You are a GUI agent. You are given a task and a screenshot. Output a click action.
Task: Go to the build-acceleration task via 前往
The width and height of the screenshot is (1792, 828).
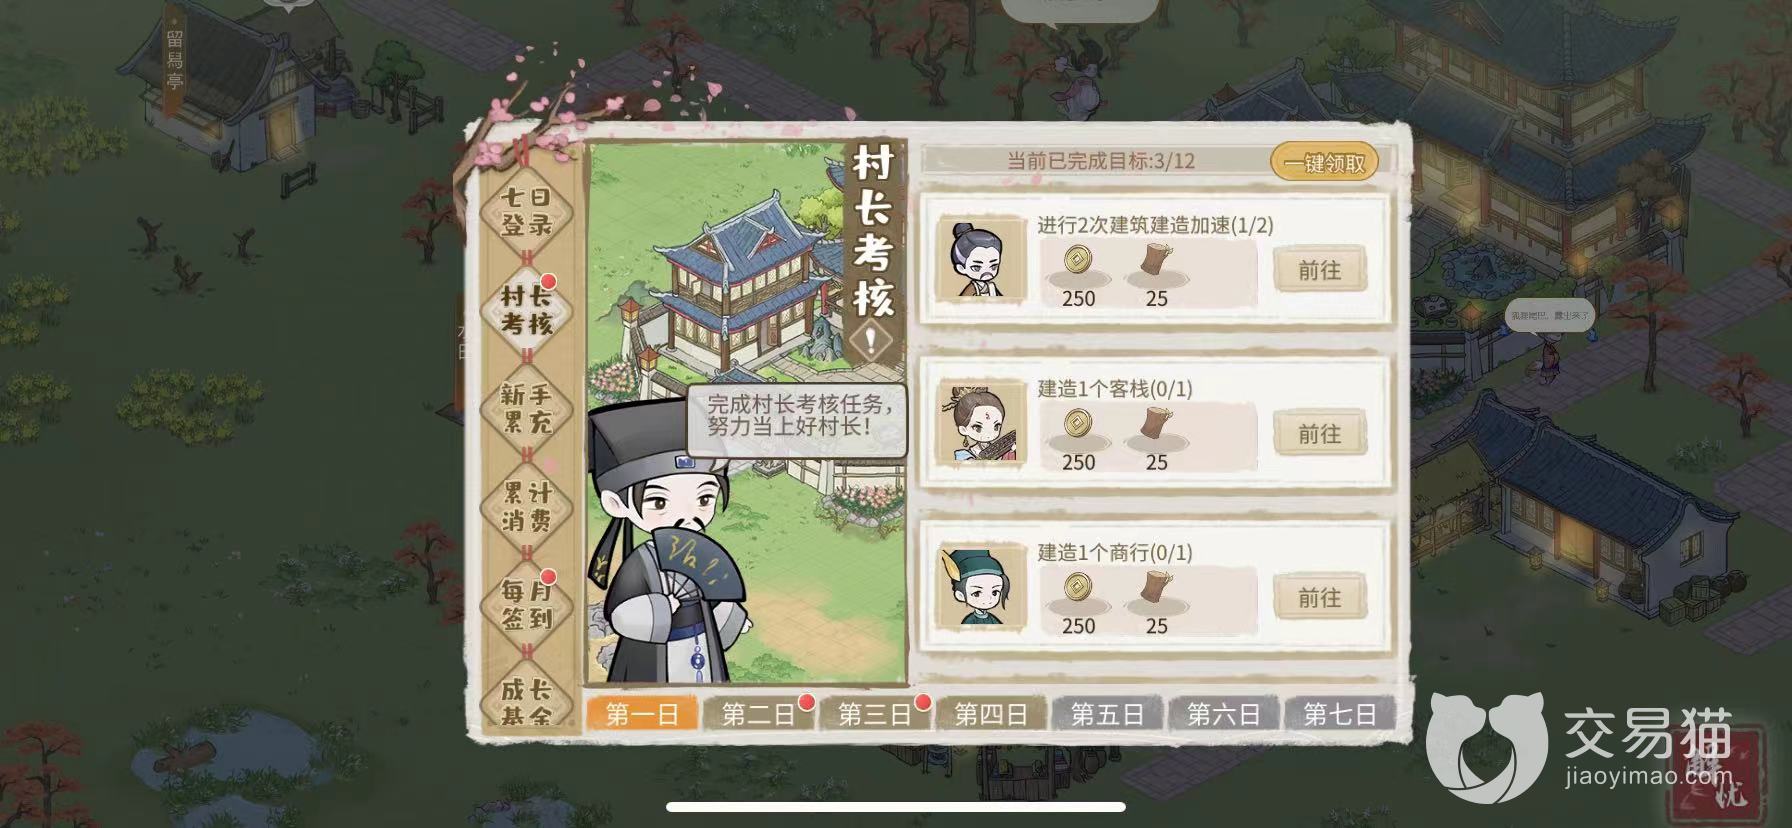coord(1319,270)
